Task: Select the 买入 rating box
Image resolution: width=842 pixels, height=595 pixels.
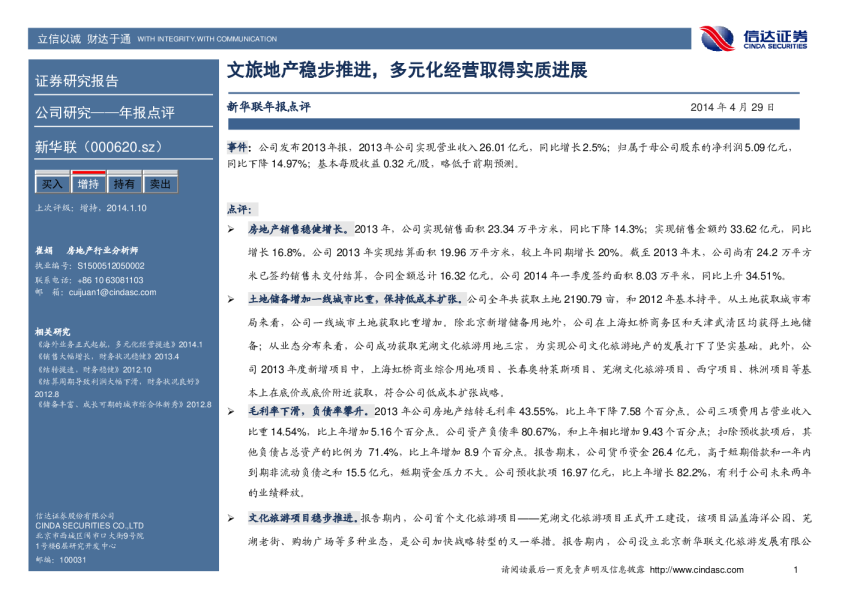Action: [x=51, y=184]
